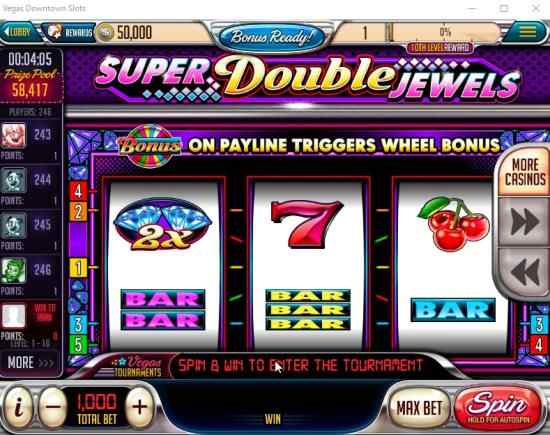Select player 243 avatar

click(14, 135)
